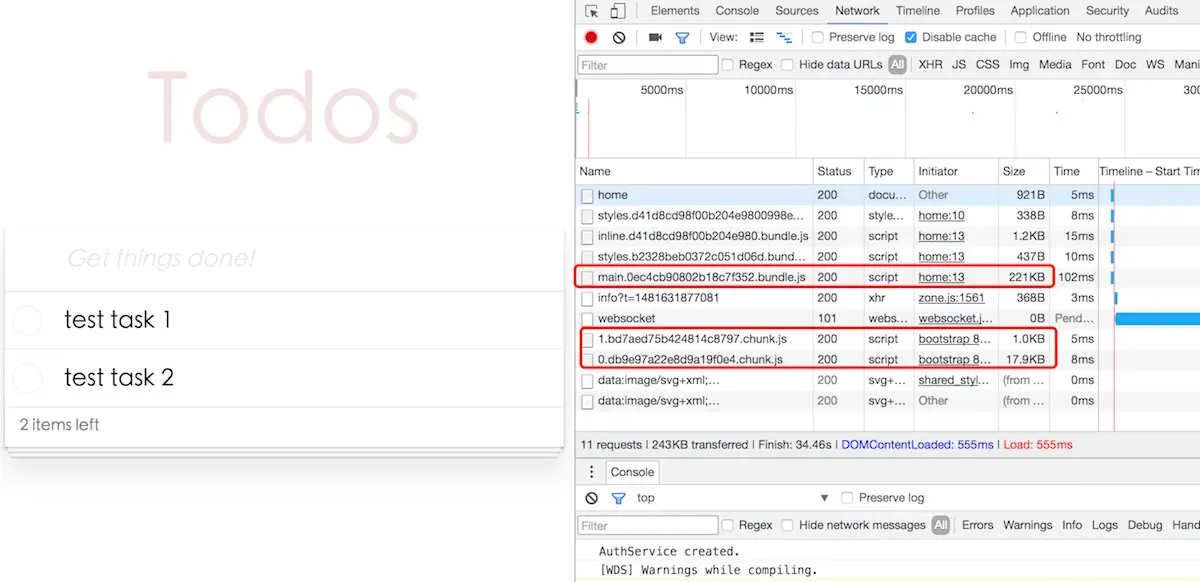Focus the Network filter text field
Image resolution: width=1200 pixels, height=582 pixels.
click(x=648, y=65)
